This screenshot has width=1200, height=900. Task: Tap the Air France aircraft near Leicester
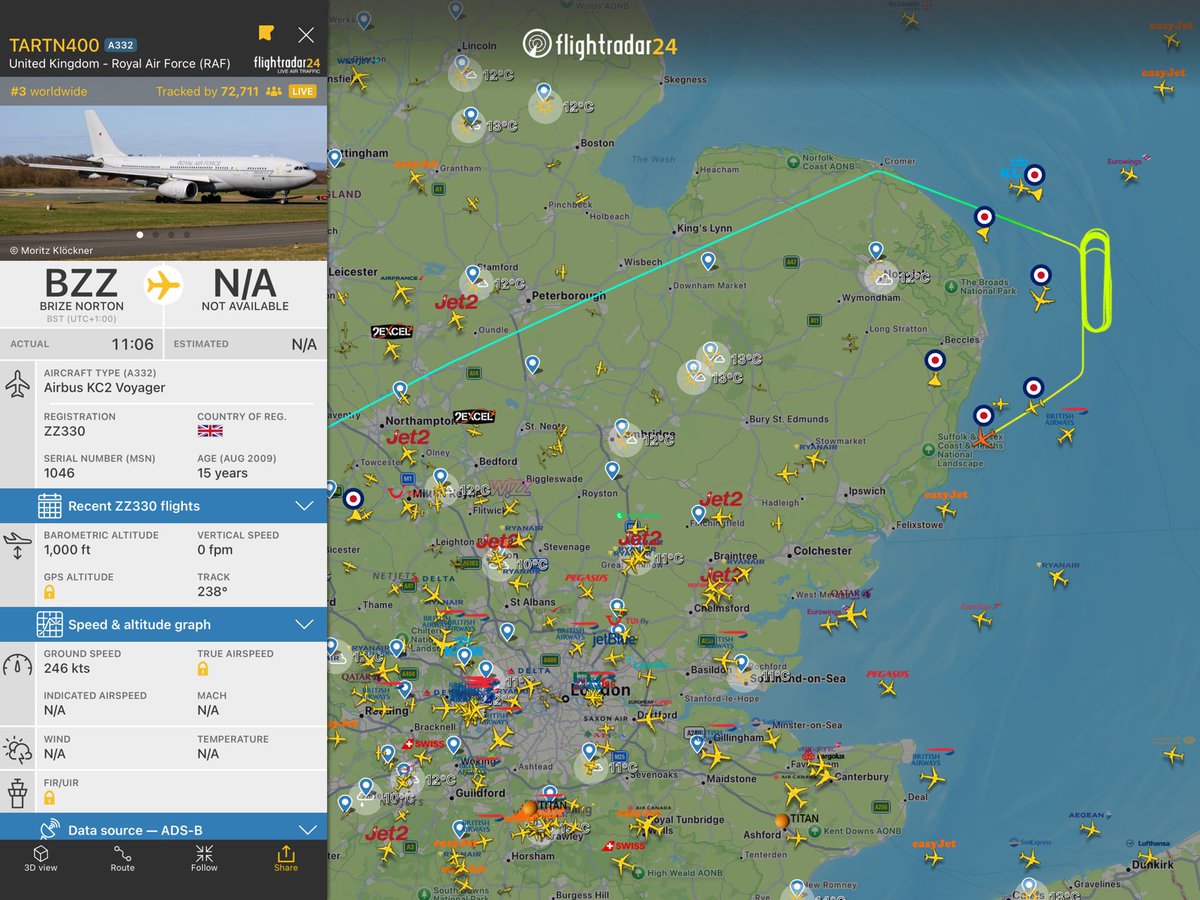tap(402, 293)
